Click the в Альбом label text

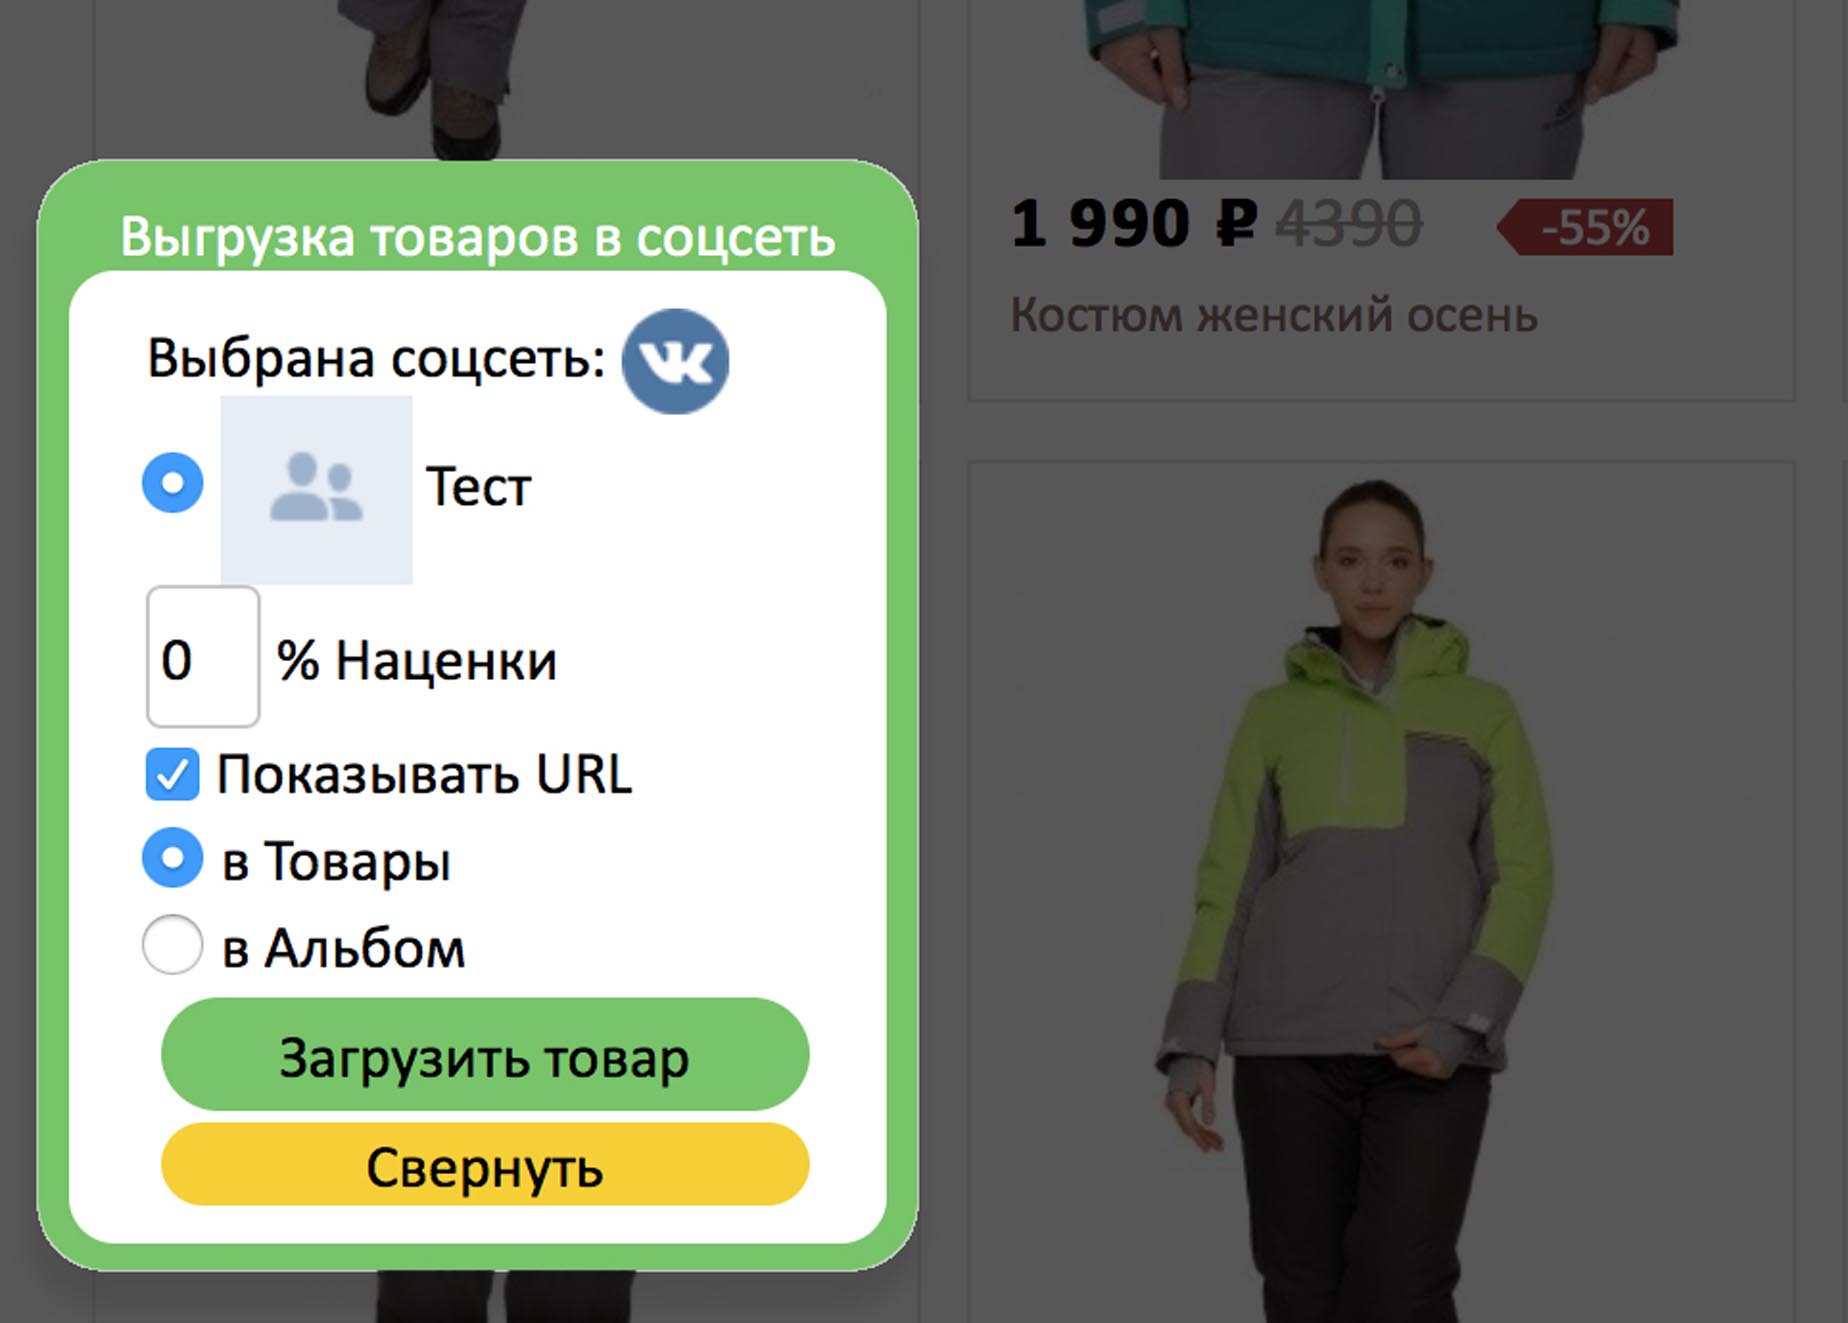344,948
